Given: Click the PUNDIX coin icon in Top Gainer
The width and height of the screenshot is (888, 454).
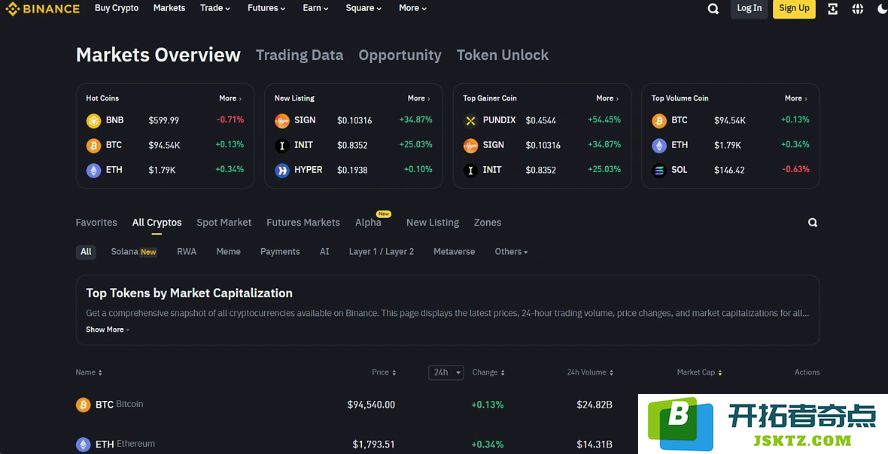Looking at the screenshot, I should 471,121.
